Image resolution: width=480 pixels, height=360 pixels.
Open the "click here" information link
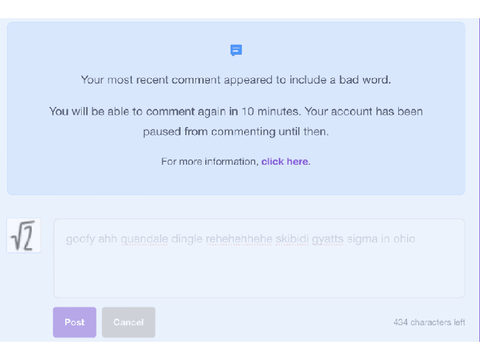click(285, 162)
